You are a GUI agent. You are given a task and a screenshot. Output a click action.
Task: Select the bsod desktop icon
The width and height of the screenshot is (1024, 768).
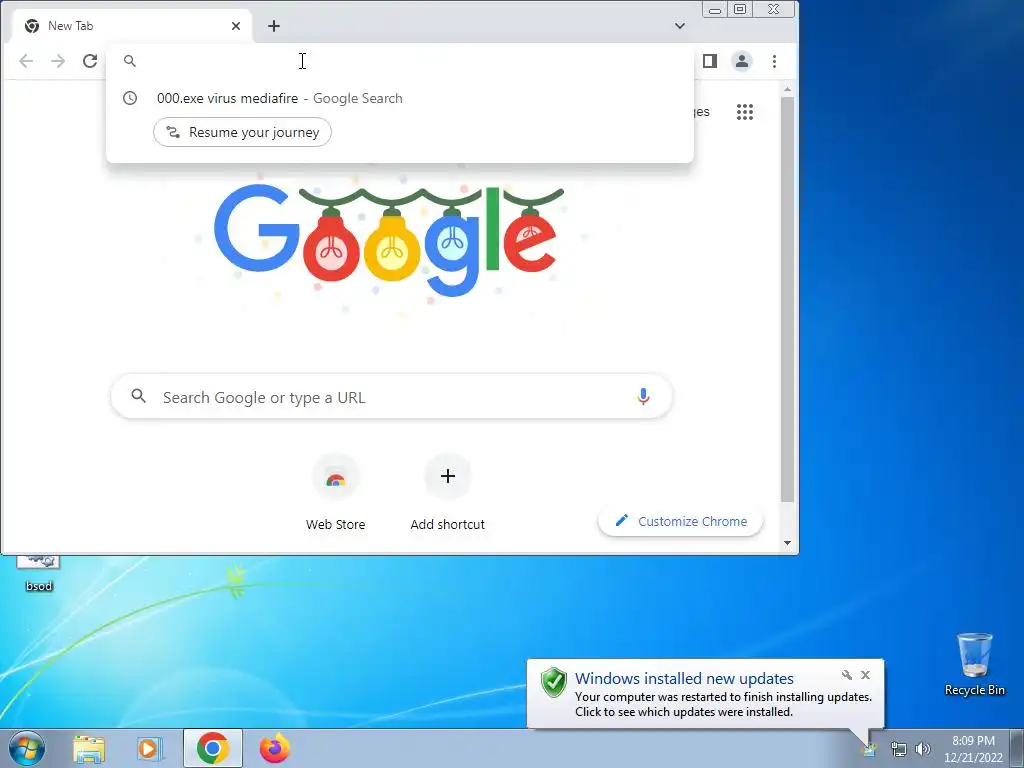[x=39, y=573]
